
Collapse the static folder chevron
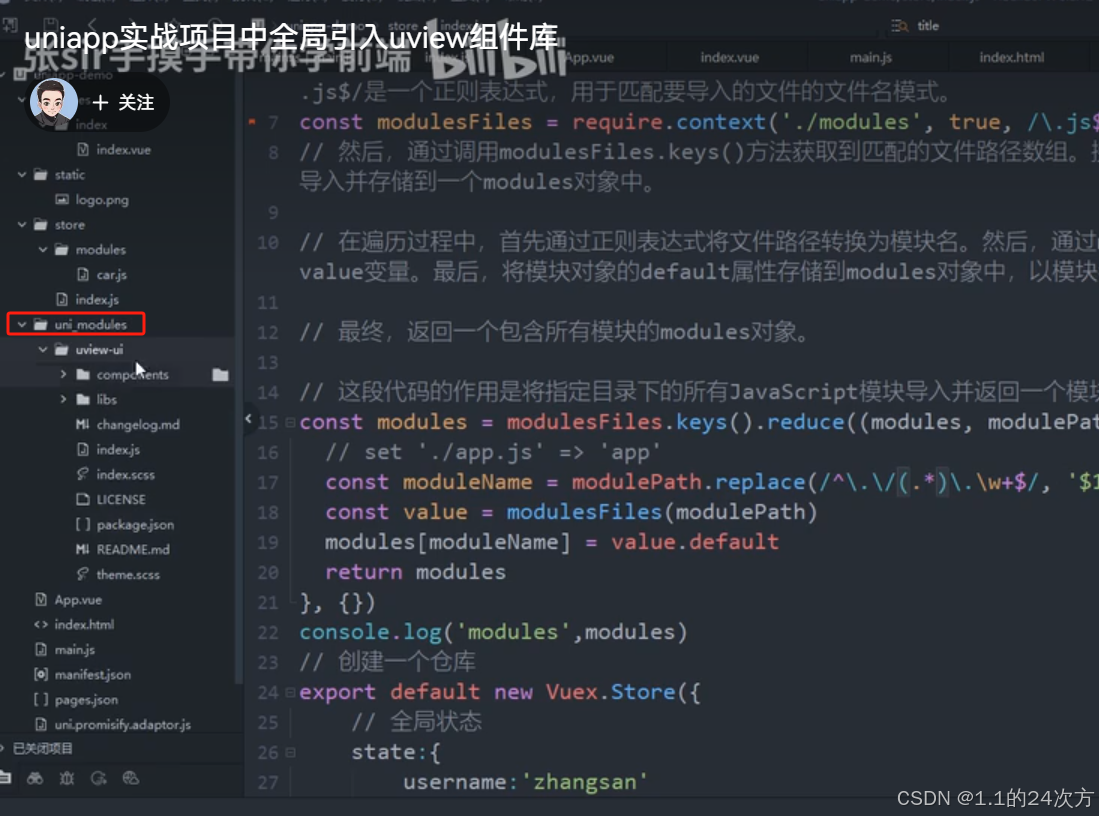click(x=22, y=175)
